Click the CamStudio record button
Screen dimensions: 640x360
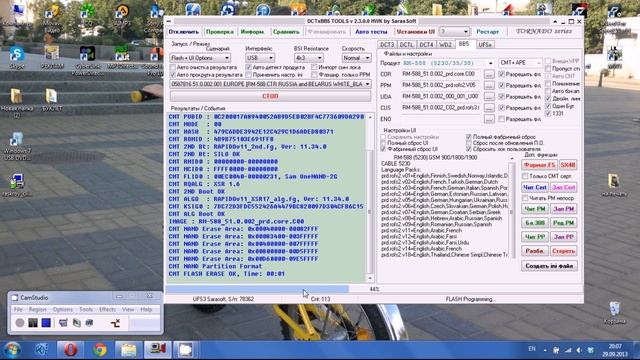[20, 323]
